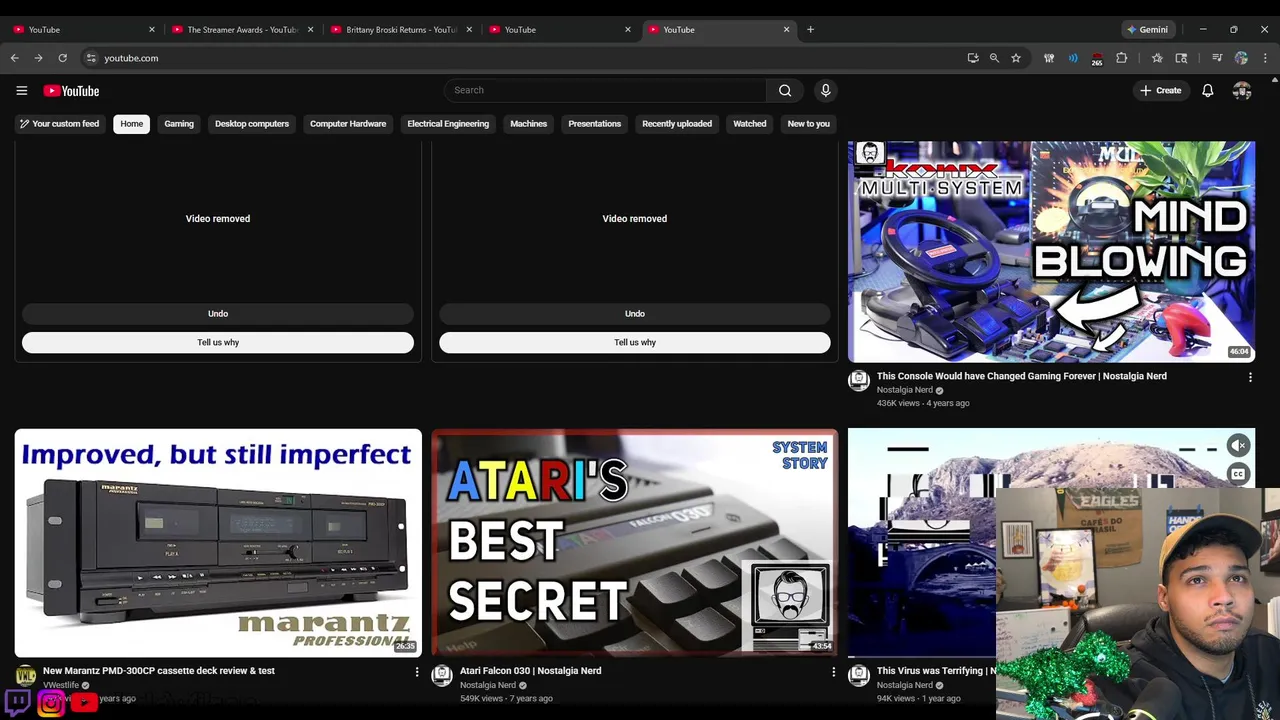Go forward with browser forward arrow
Viewport: 1280px width, 720px height.
point(38,58)
